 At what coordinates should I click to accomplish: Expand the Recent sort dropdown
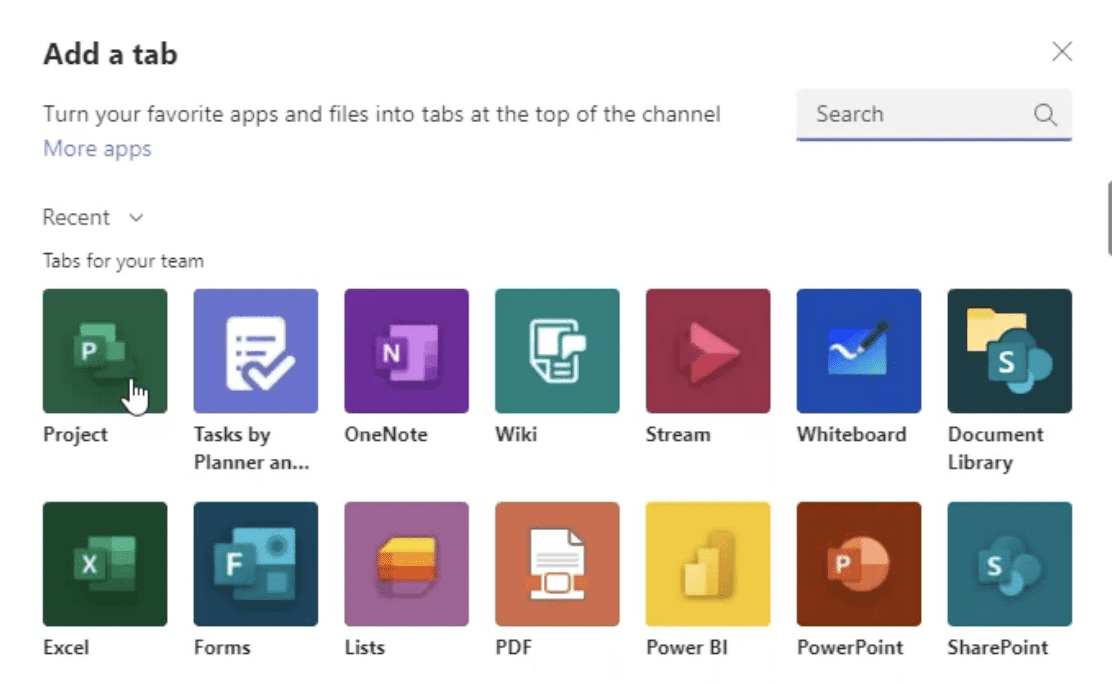point(93,217)
